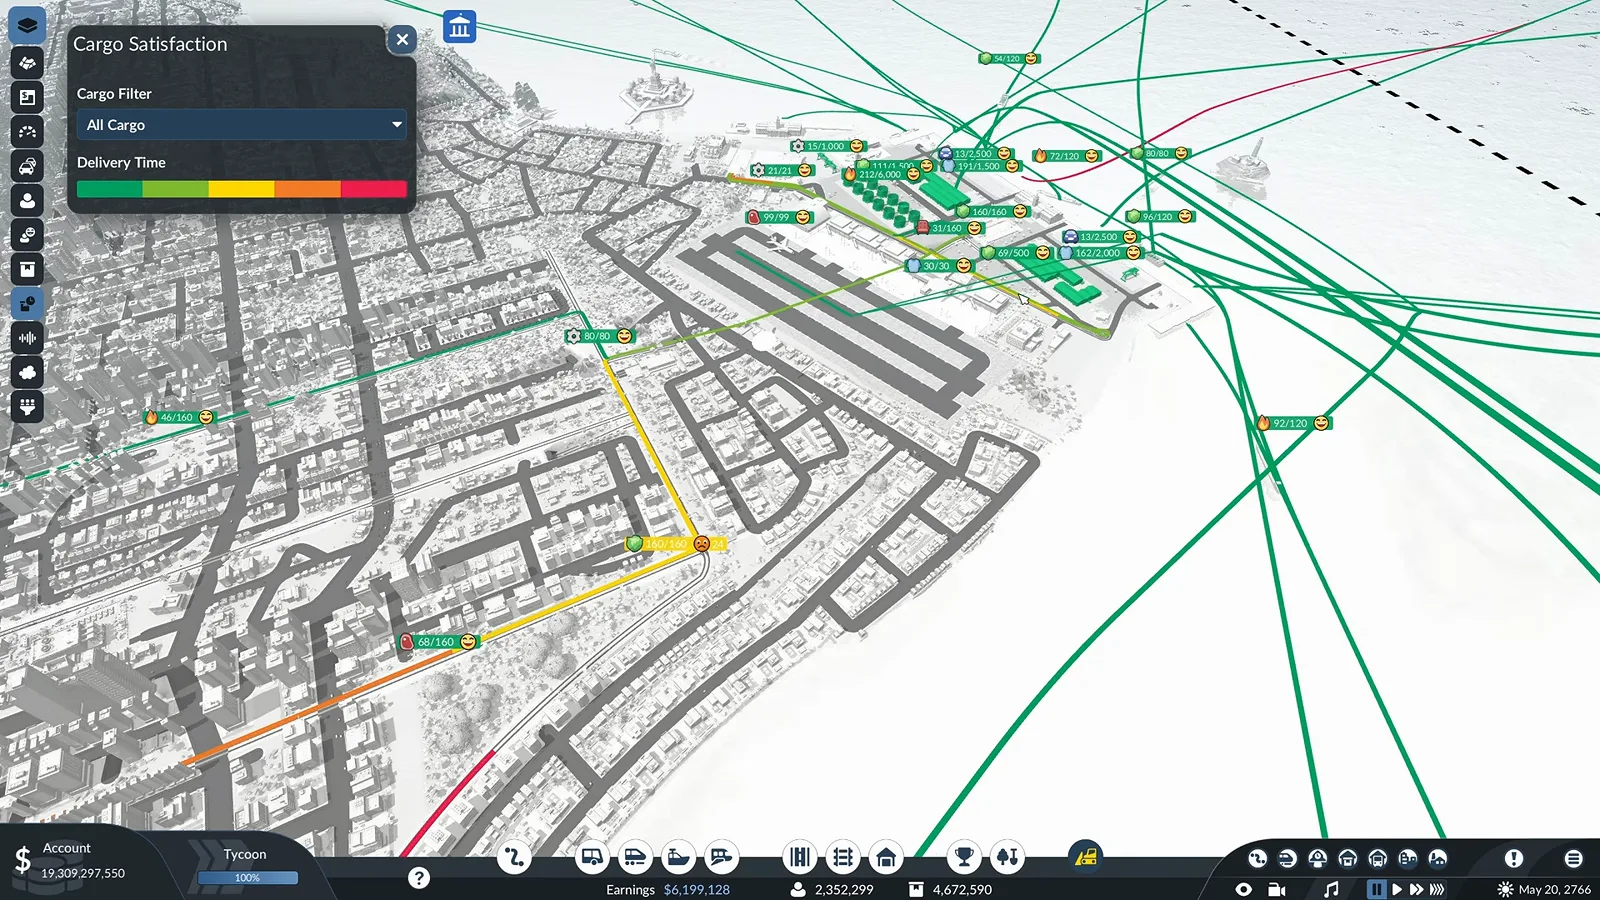Open the depot building menu icon
The width and height of the screenshot is (1600, 900).
[x=886, y=857]
